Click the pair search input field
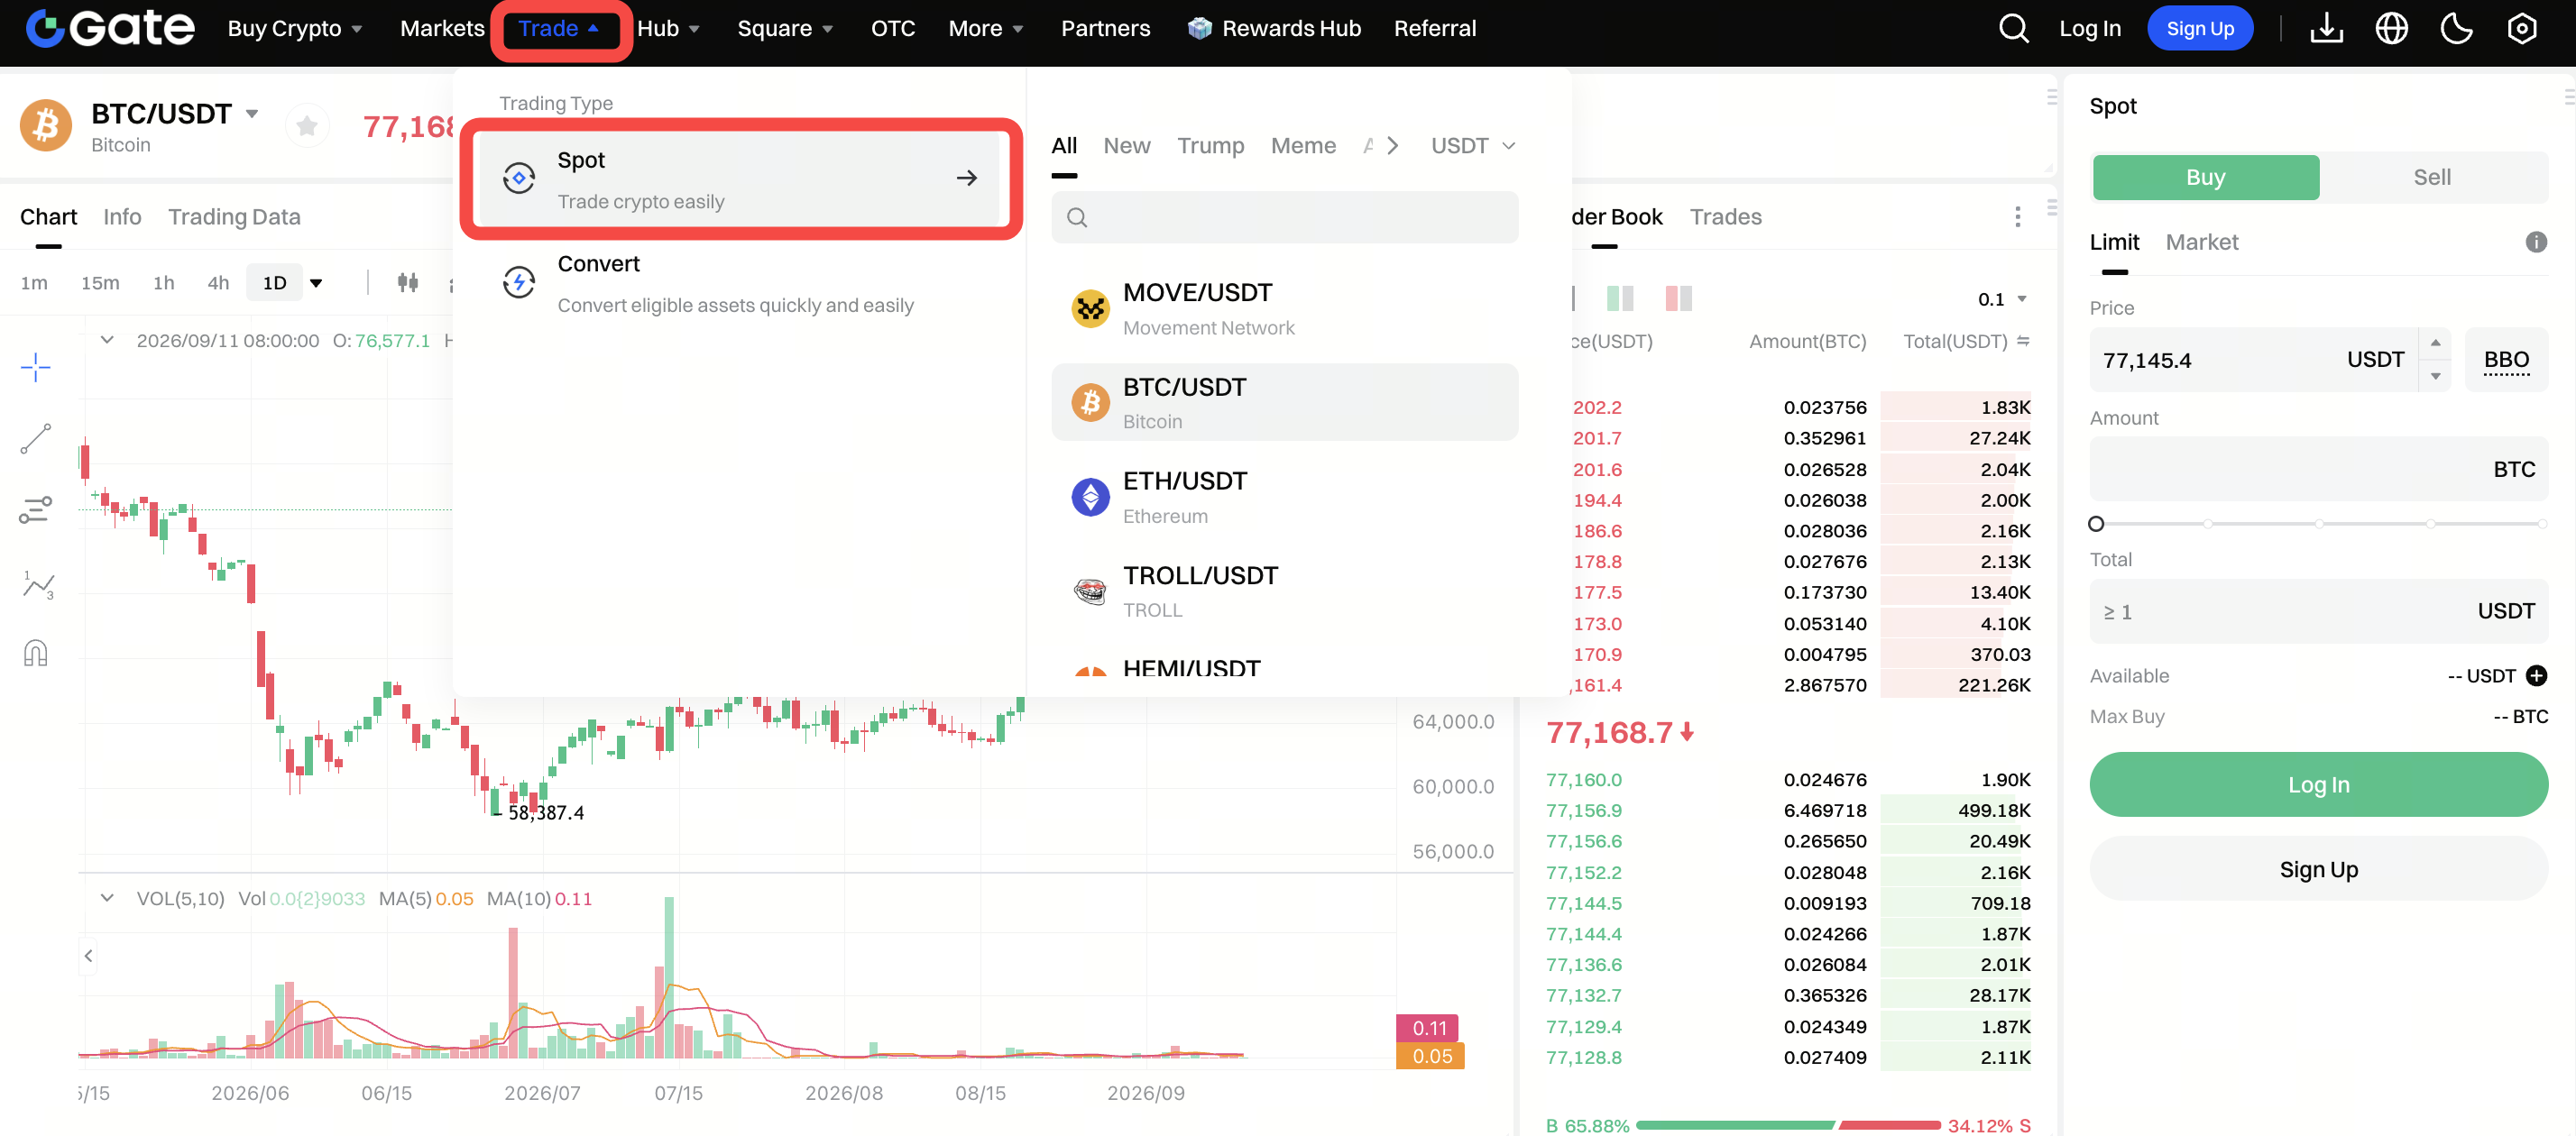2576x1136 pixels. 1284,217
